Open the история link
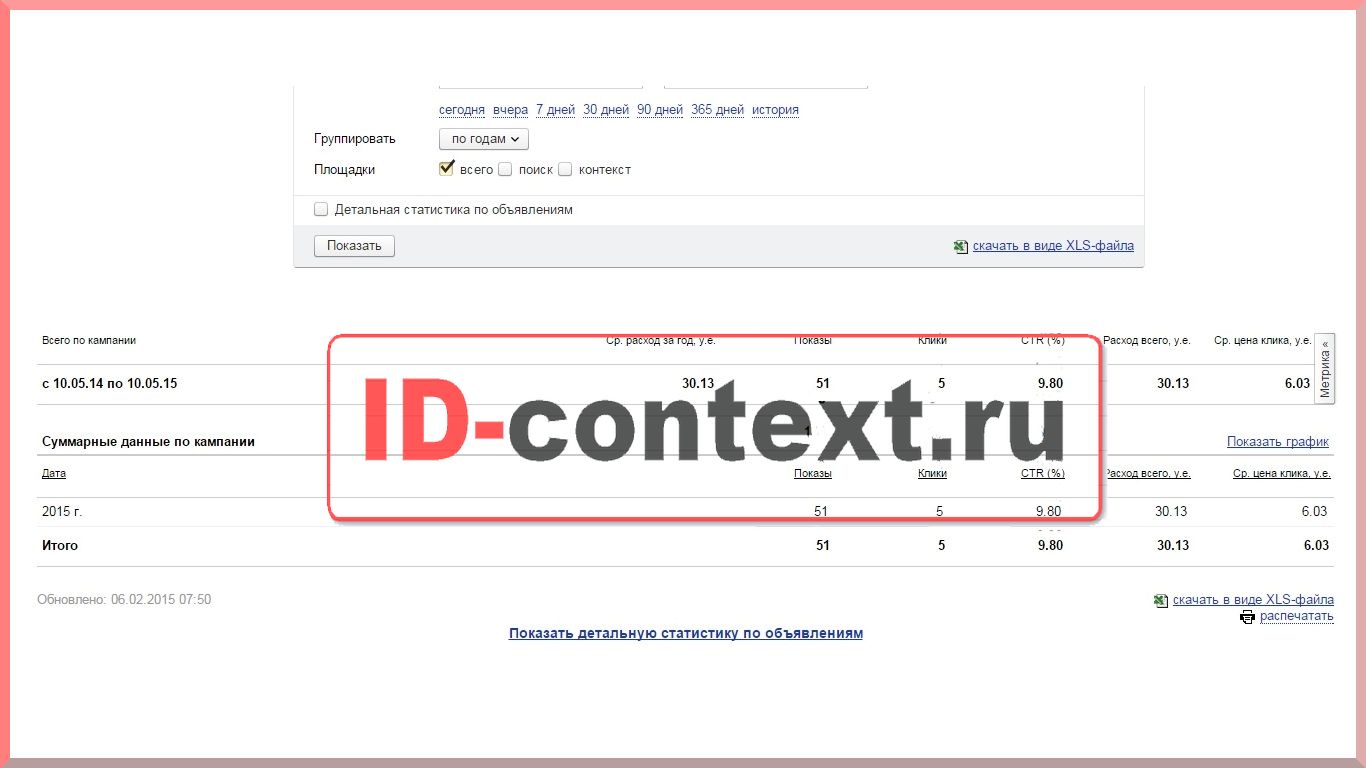 point(775,110)
